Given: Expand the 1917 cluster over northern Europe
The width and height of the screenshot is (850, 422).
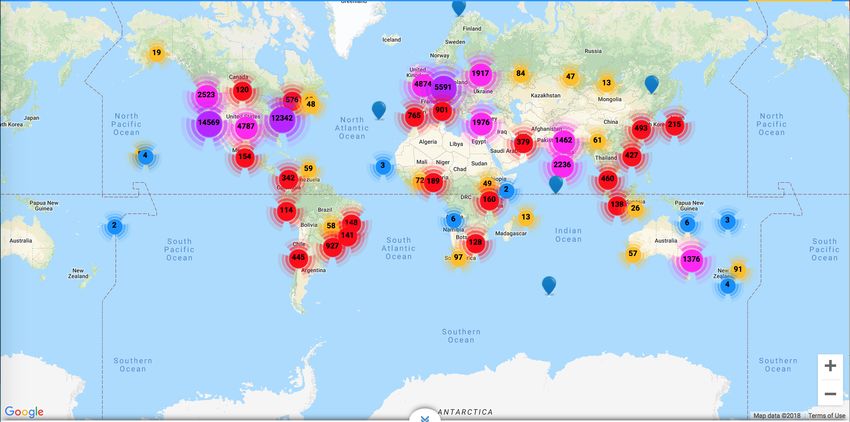Looking at the screenshot, I should [x=480, y=74].
